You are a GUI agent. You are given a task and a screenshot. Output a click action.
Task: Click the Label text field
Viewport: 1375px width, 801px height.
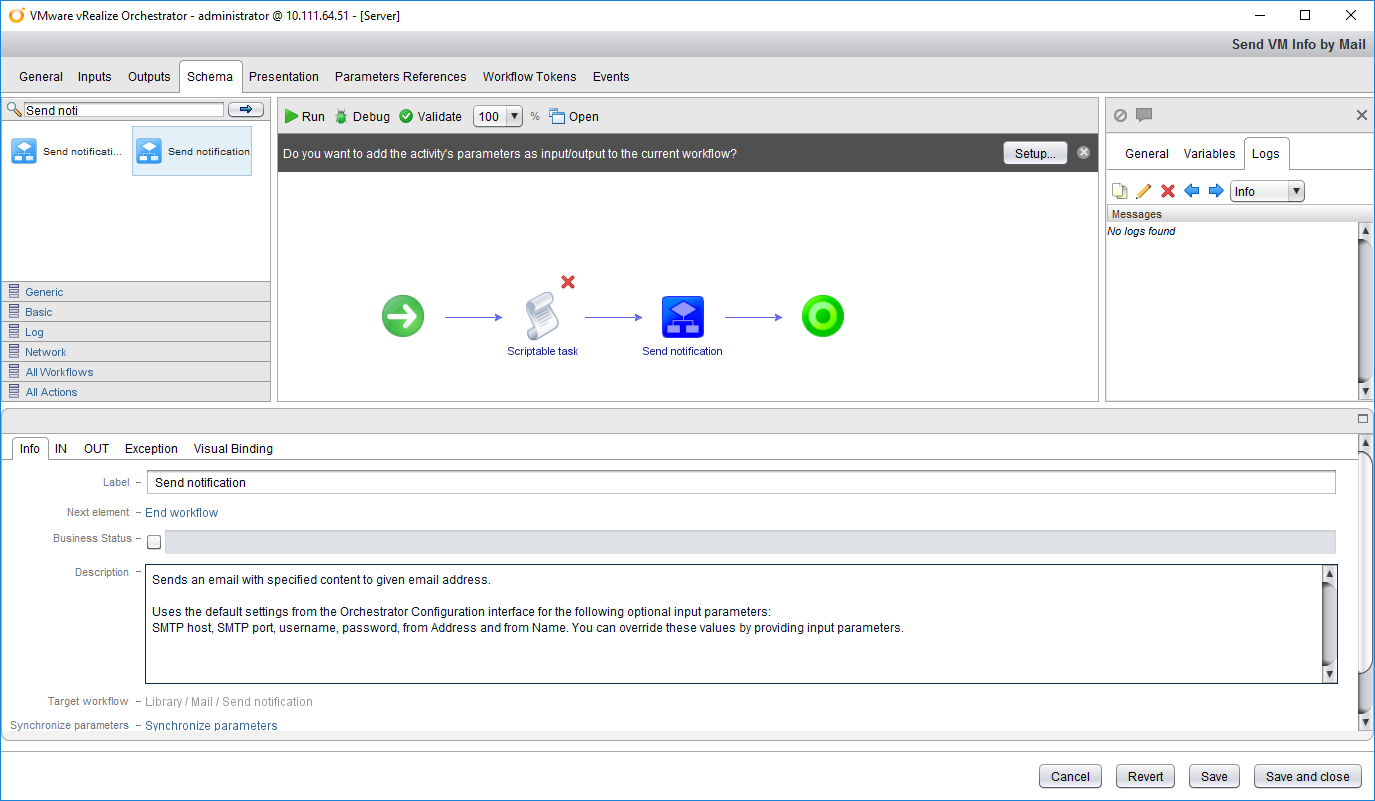coord(740,482)
